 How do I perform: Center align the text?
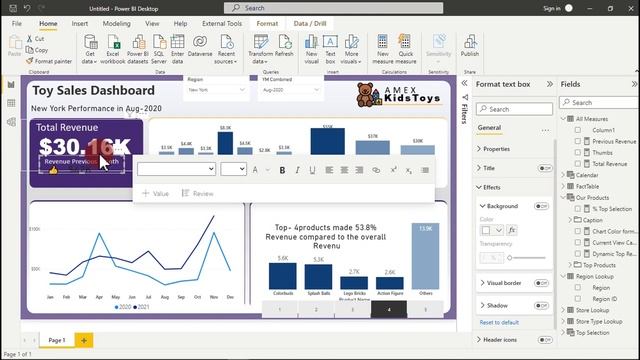coord(344,170)
